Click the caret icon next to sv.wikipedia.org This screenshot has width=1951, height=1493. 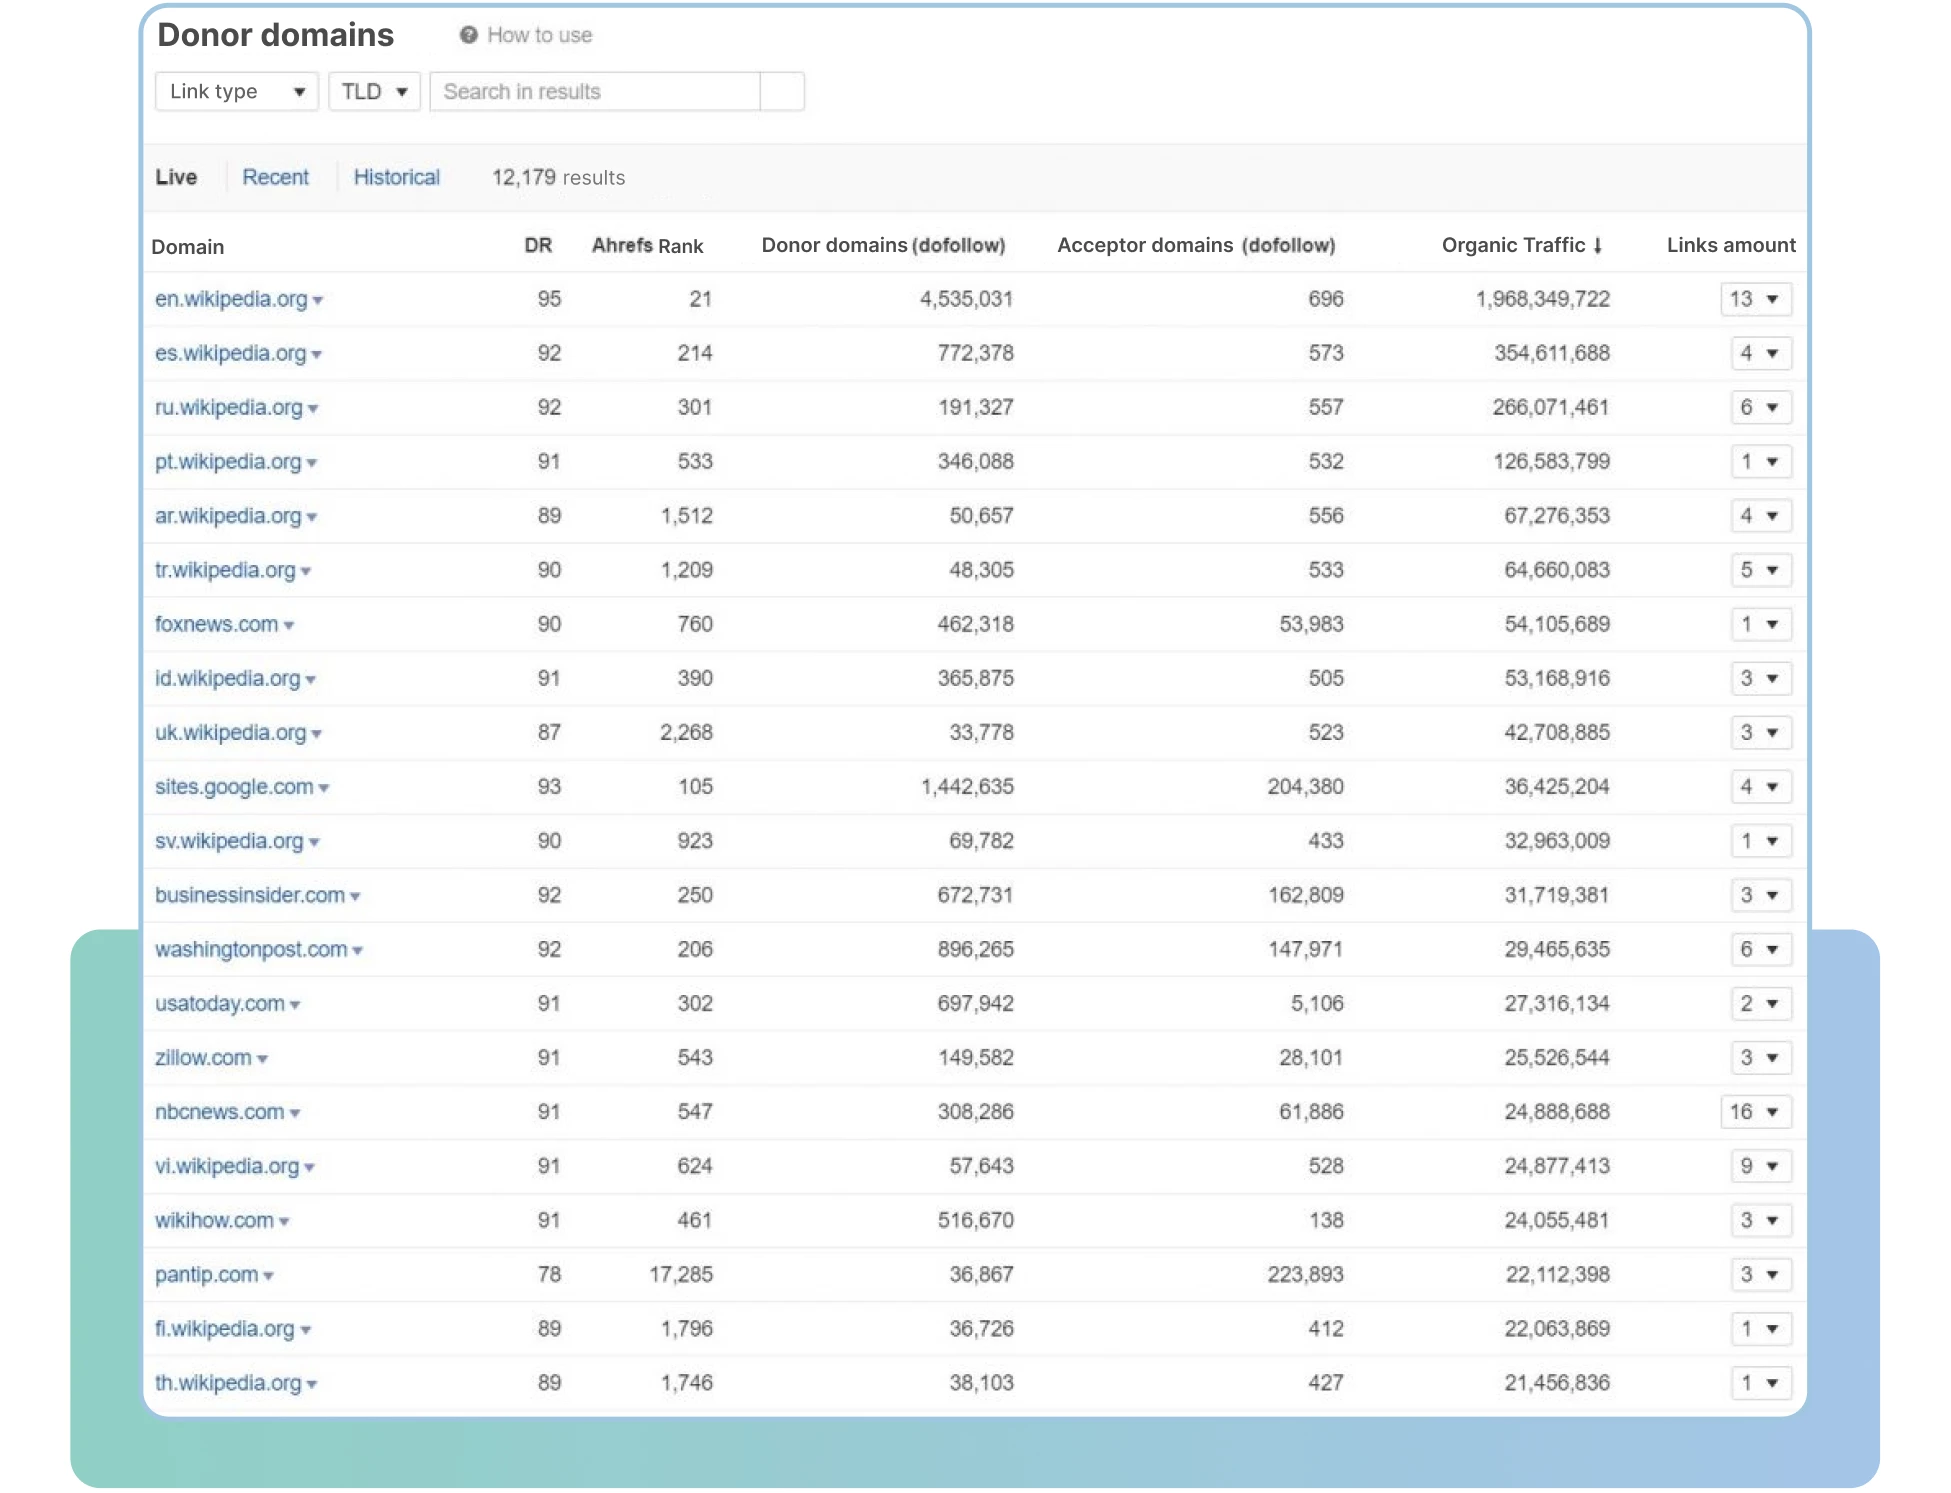tap(314, 842)
